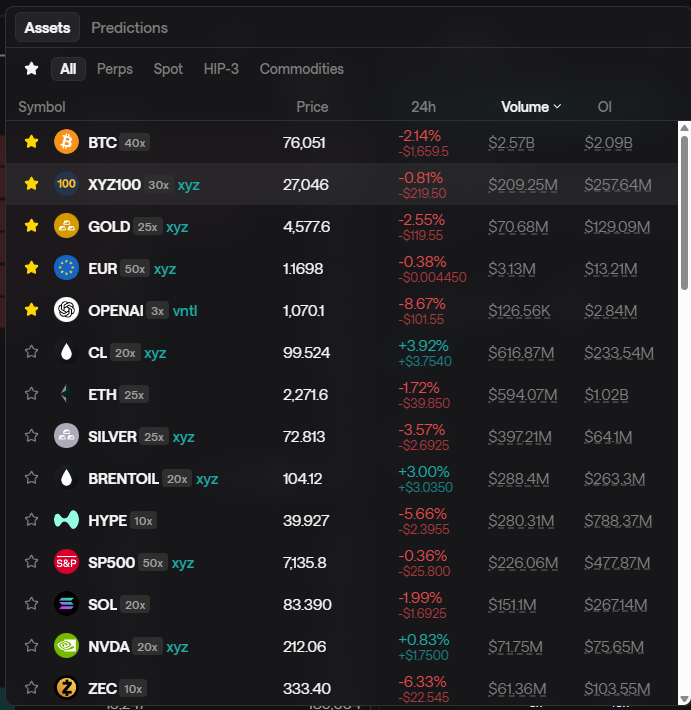The height and width of the screenshot is (710, 691).
Task: Click the GOLD bars icon
Action: click(66, 226)
